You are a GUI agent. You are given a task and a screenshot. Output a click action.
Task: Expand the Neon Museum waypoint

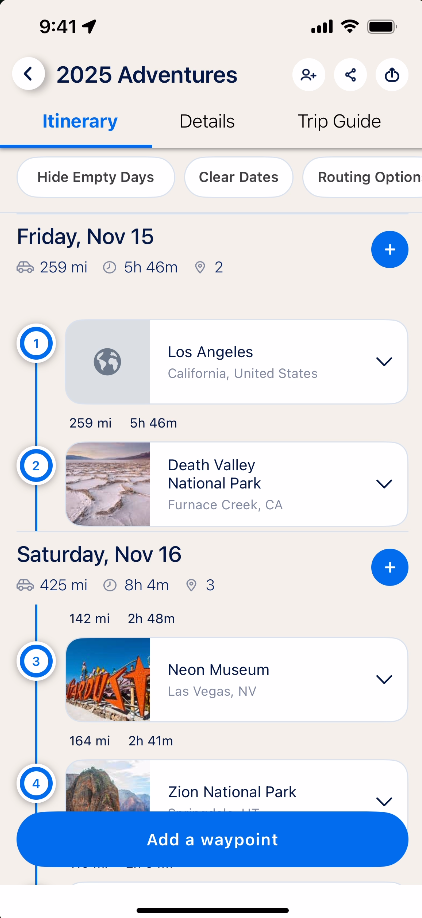[x=384, y=680]
